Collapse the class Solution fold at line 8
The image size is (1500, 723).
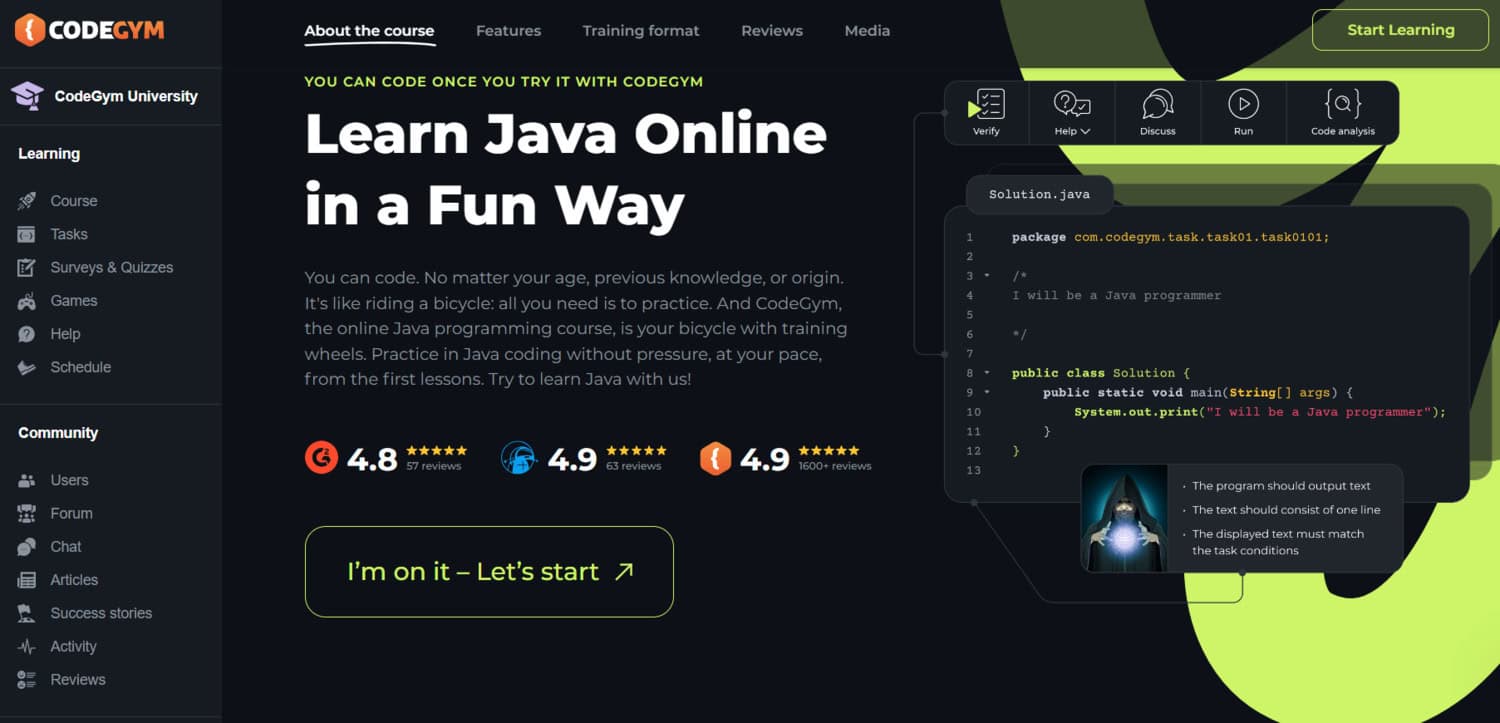pyautogui.click(x=988, y=373)
